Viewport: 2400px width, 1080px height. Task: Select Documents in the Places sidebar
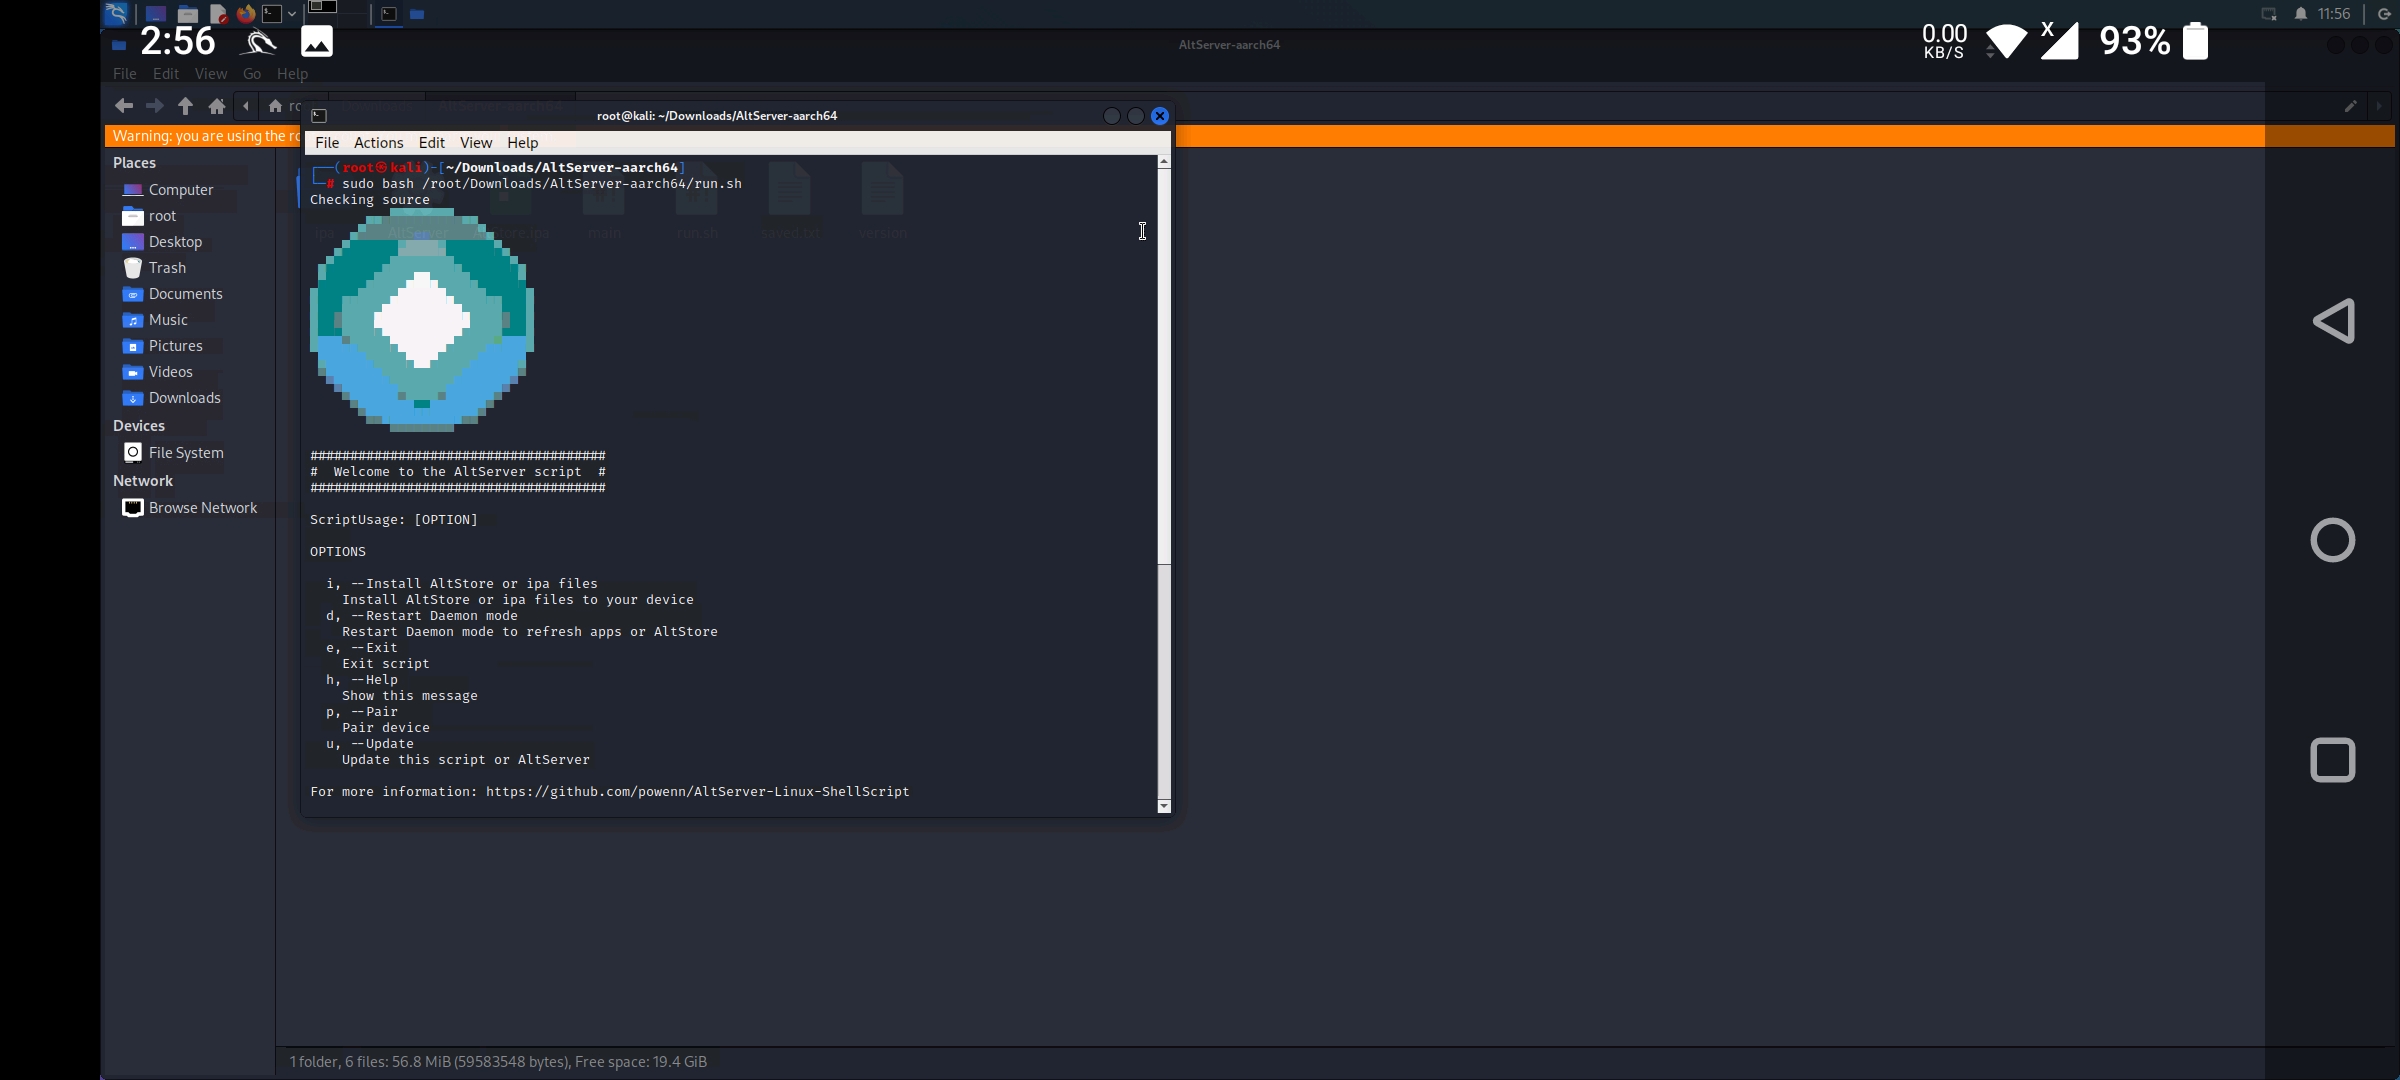pos(184,293)
